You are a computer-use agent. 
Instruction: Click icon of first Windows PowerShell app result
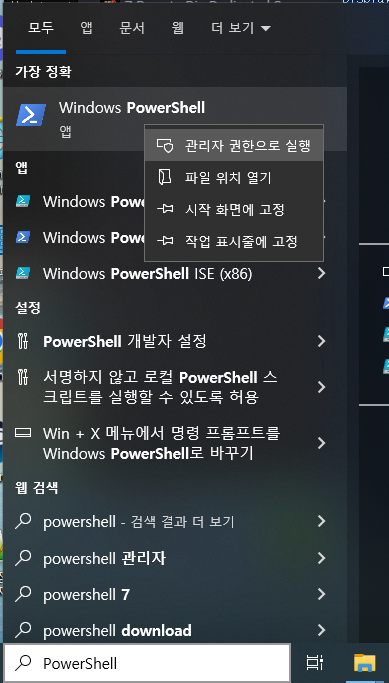click(x=23, y=201)
